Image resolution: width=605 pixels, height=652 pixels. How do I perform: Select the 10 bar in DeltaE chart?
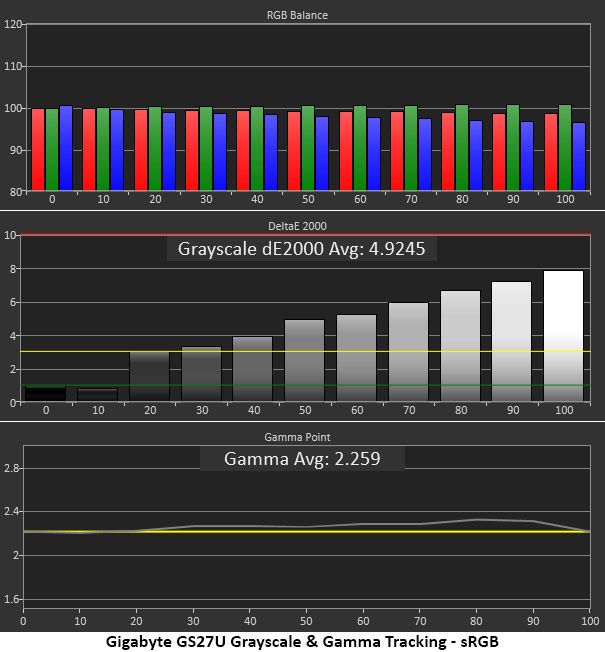[x=98, y=395]
